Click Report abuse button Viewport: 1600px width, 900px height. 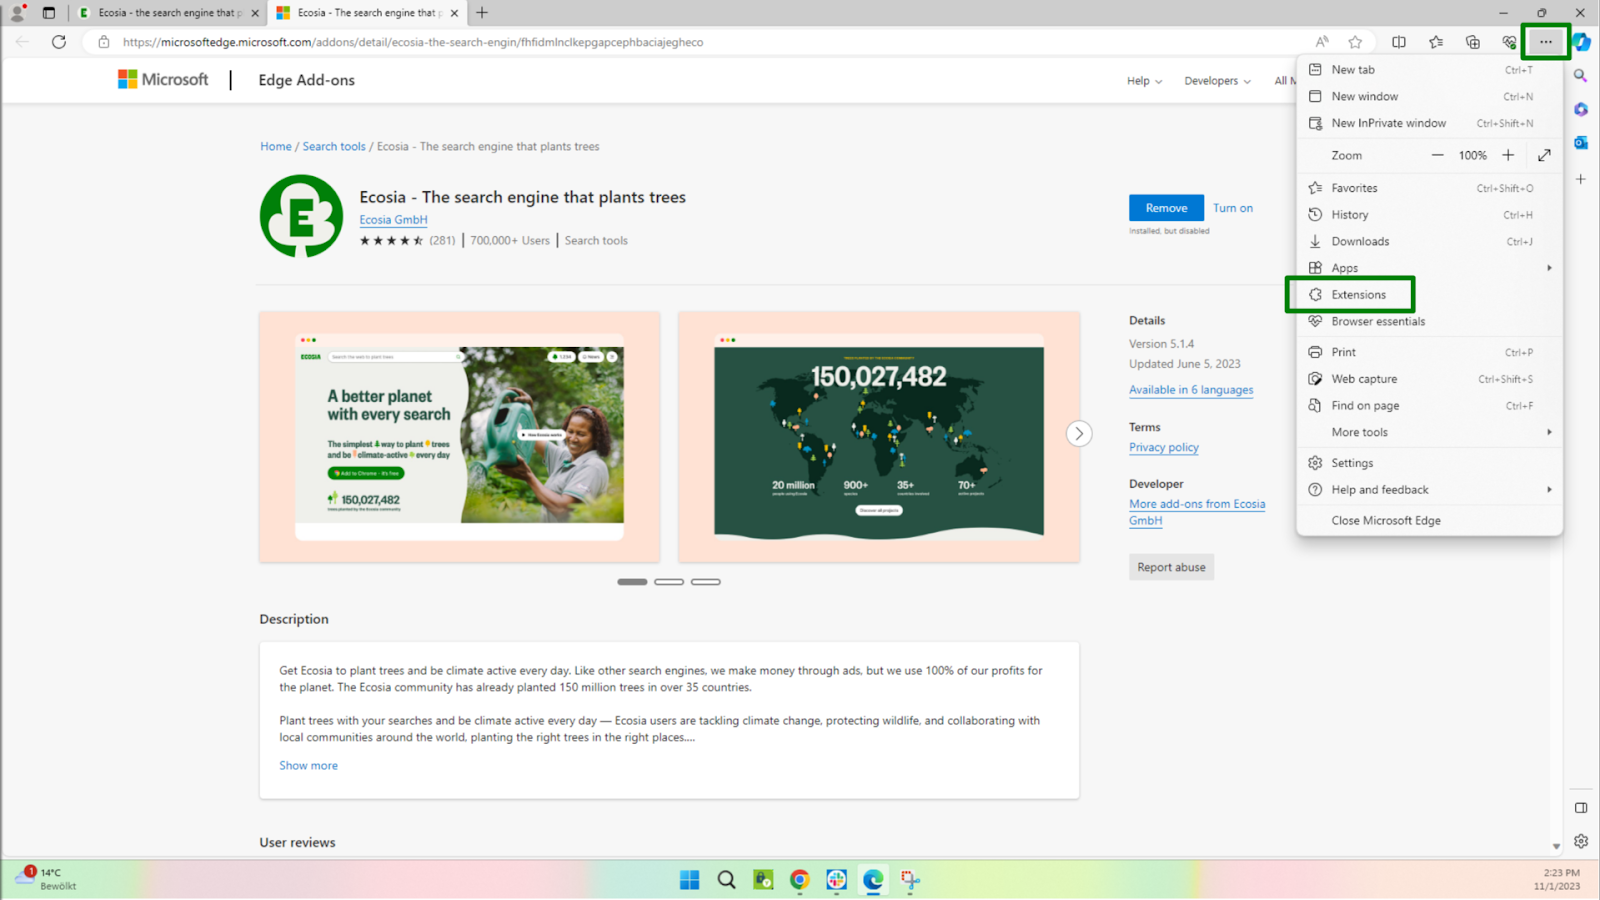(1171, 567)
